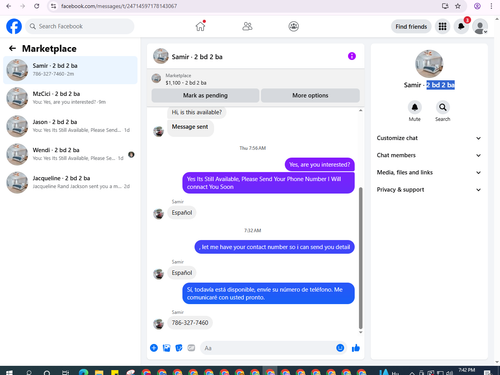This screenshot has height=375, width=500.
Task: Open the Jacqueline - 2 bd 2 ba conversation
Action: point(70,182)
